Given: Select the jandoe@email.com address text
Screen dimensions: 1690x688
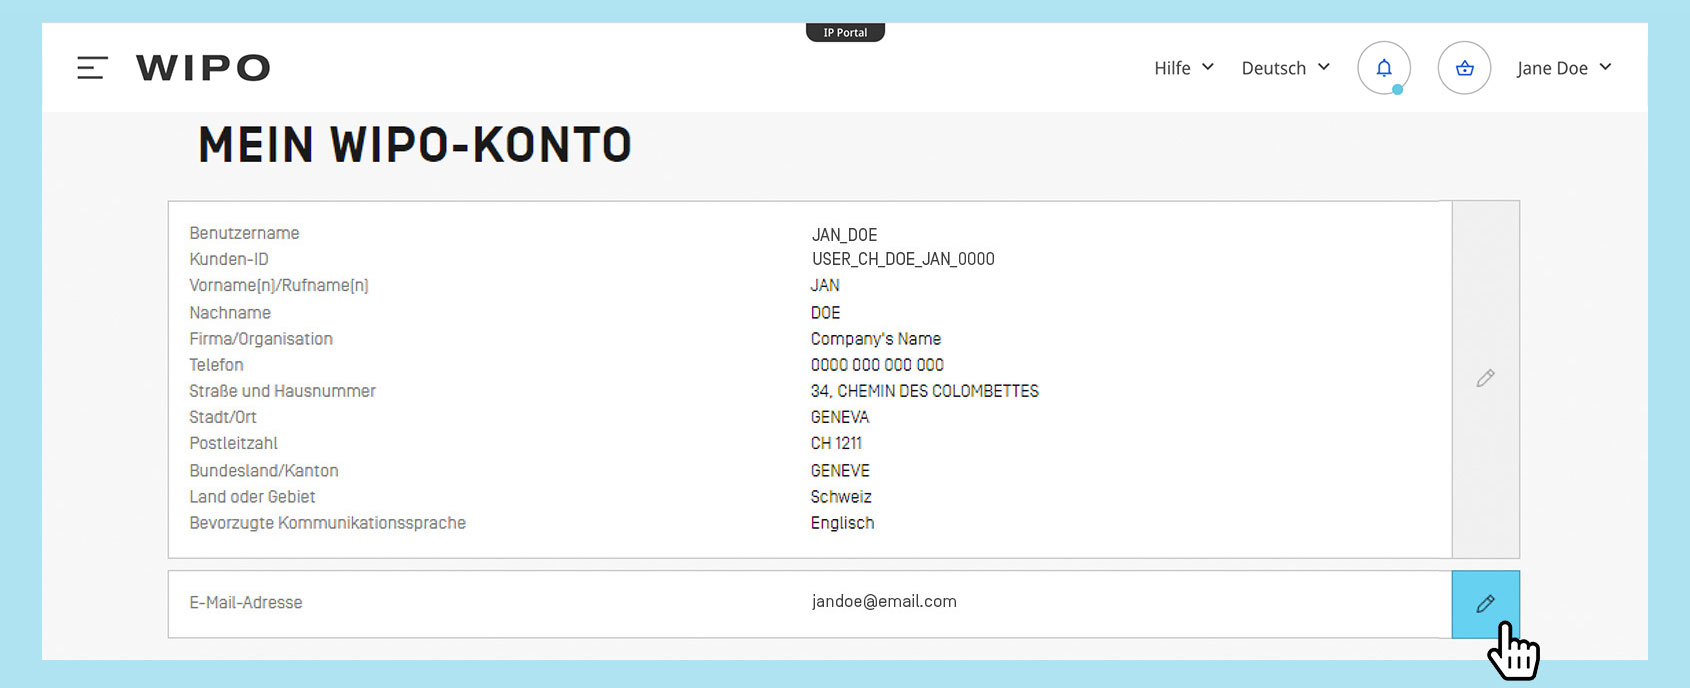Looking at the screenshot, I should point(884,602).
